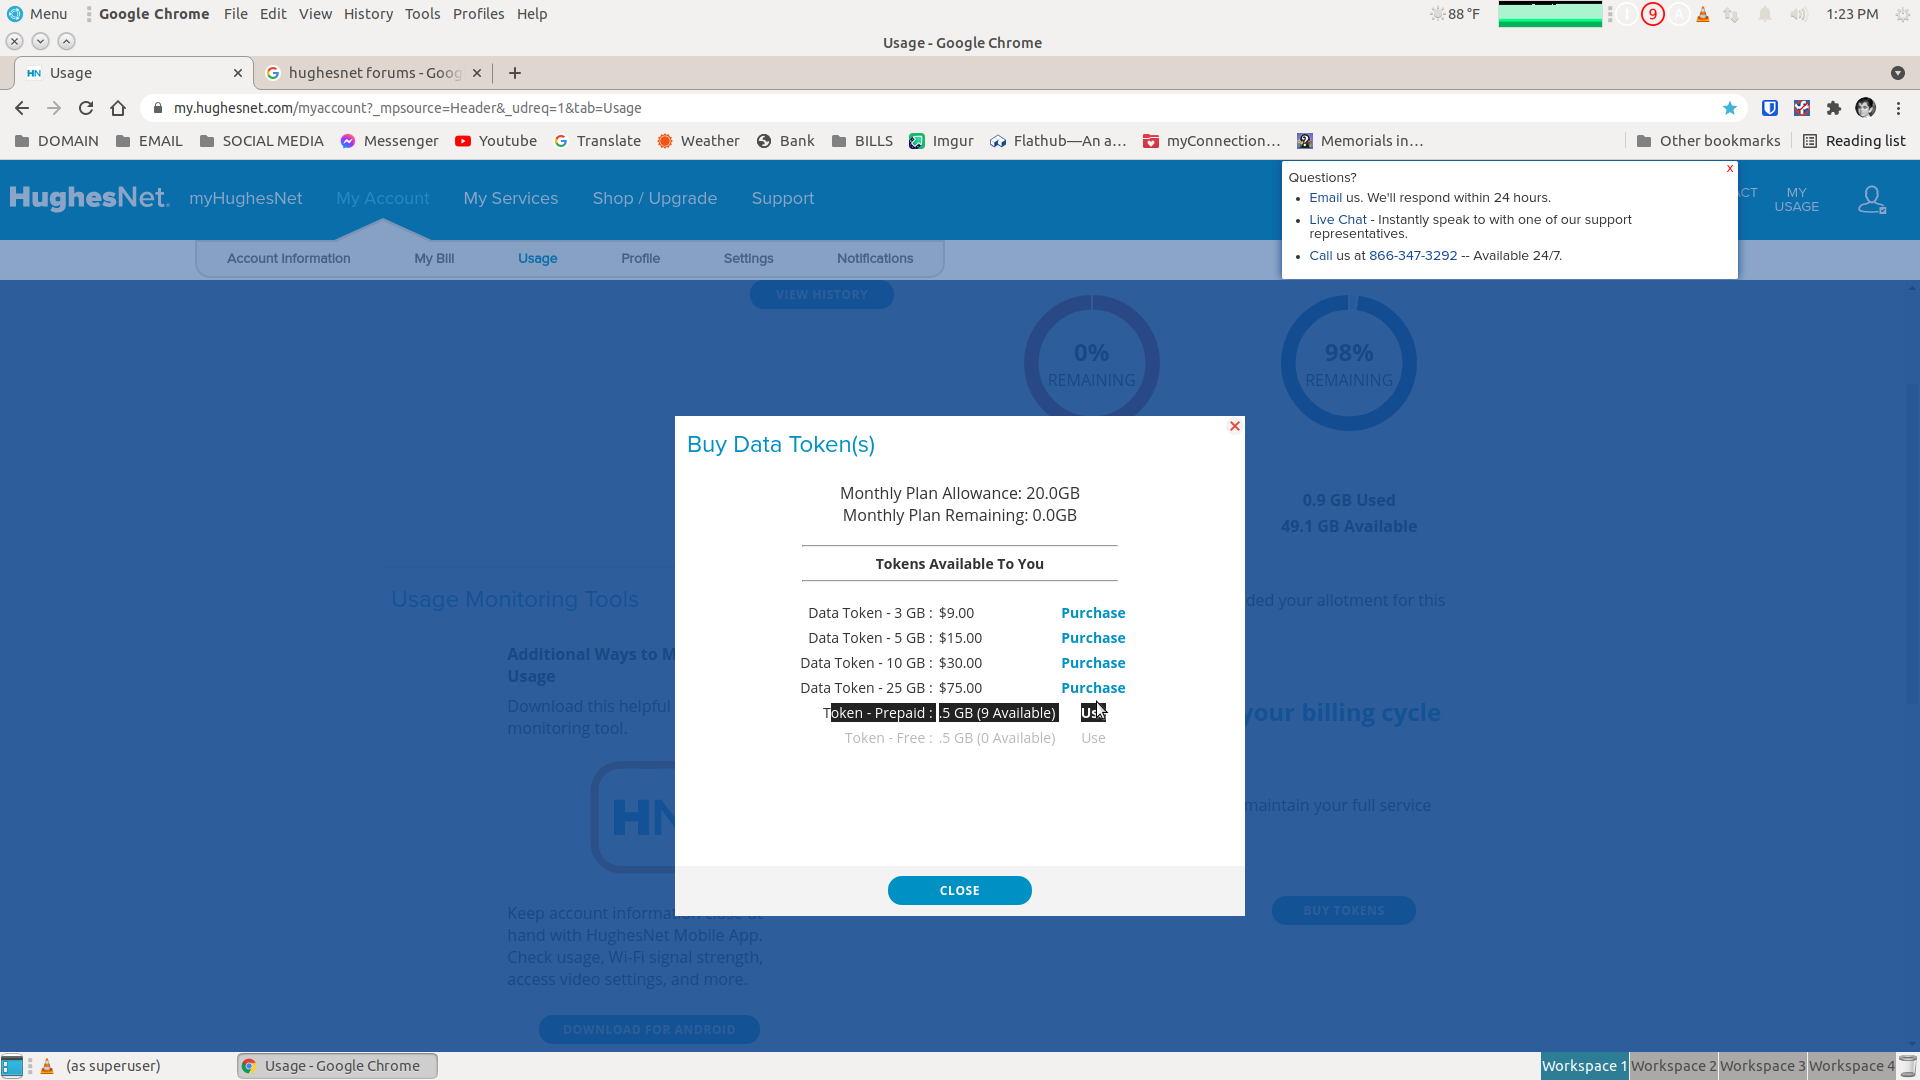Switch to hughesnet forums tab

coord(374,73)
